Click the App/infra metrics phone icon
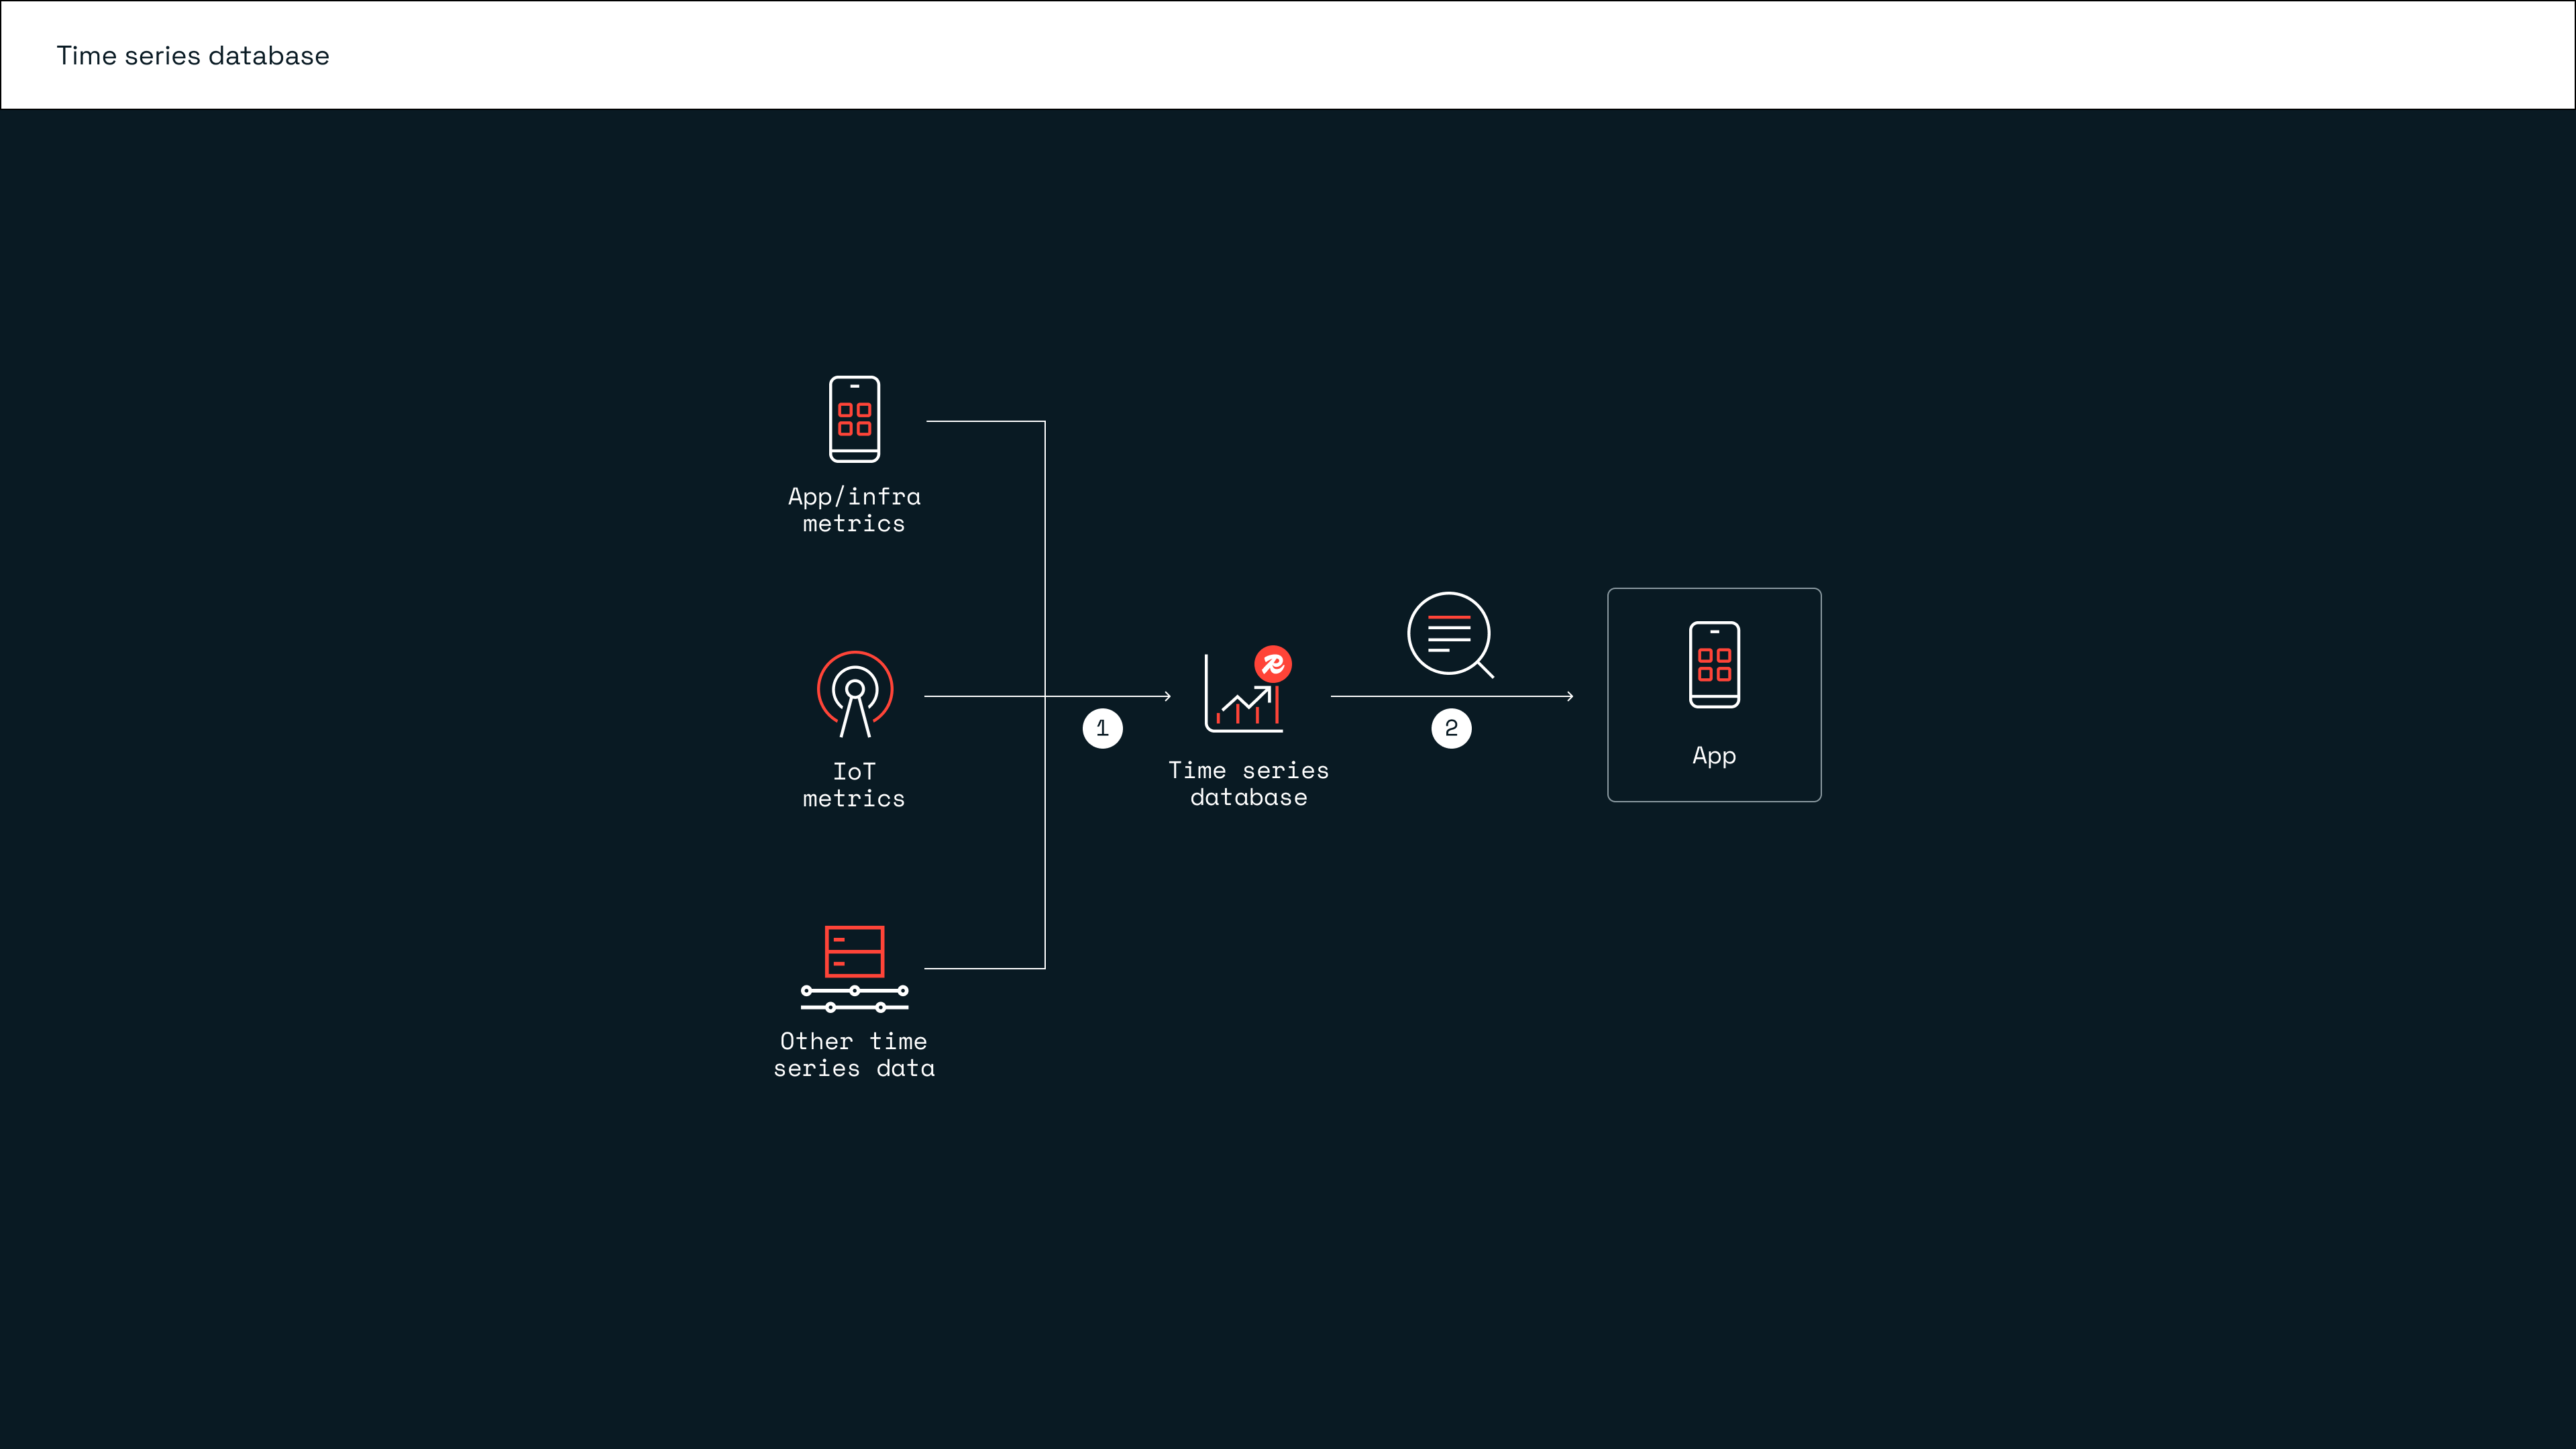Screen dimensions: 2576x1449 854,419
